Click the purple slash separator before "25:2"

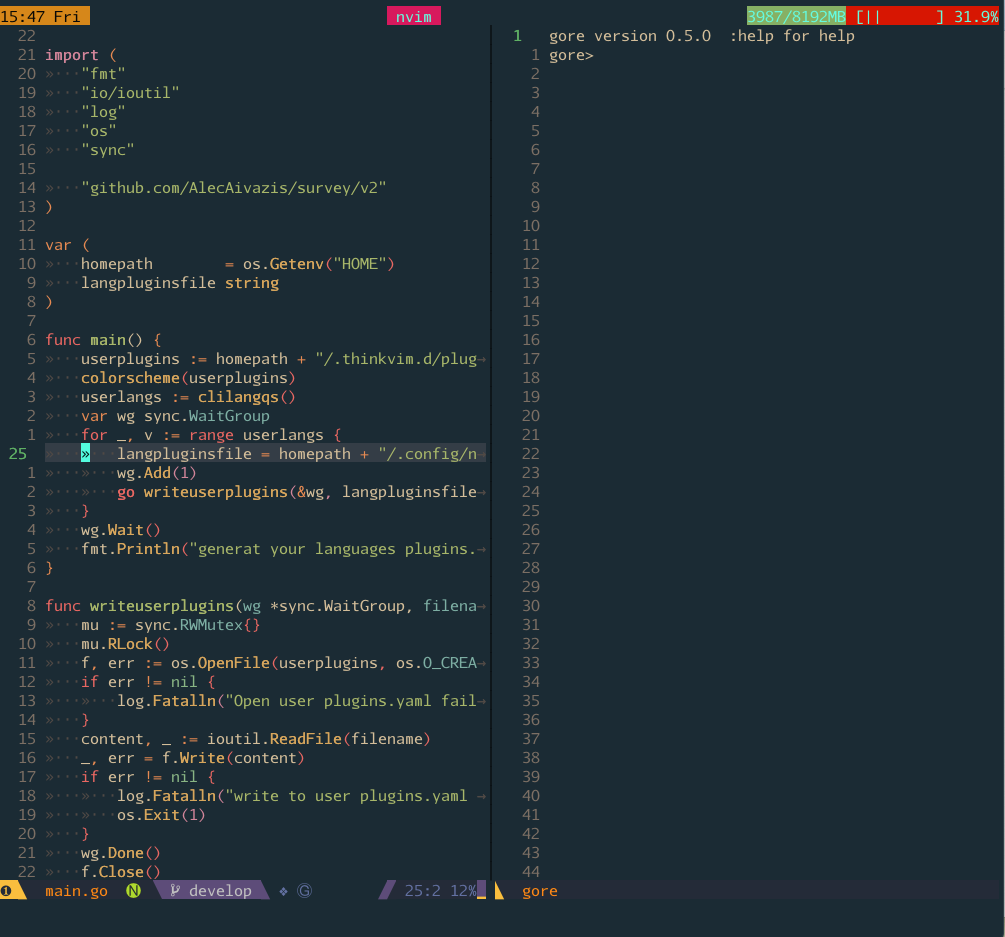[x=387, y=890]
